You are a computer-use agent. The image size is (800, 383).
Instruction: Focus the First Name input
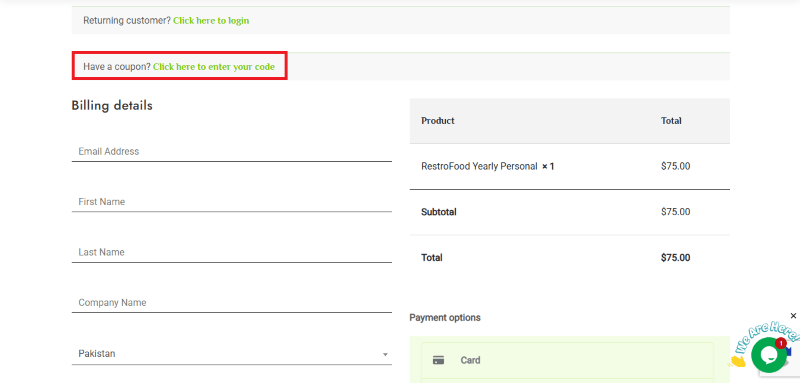click(232, 202)
